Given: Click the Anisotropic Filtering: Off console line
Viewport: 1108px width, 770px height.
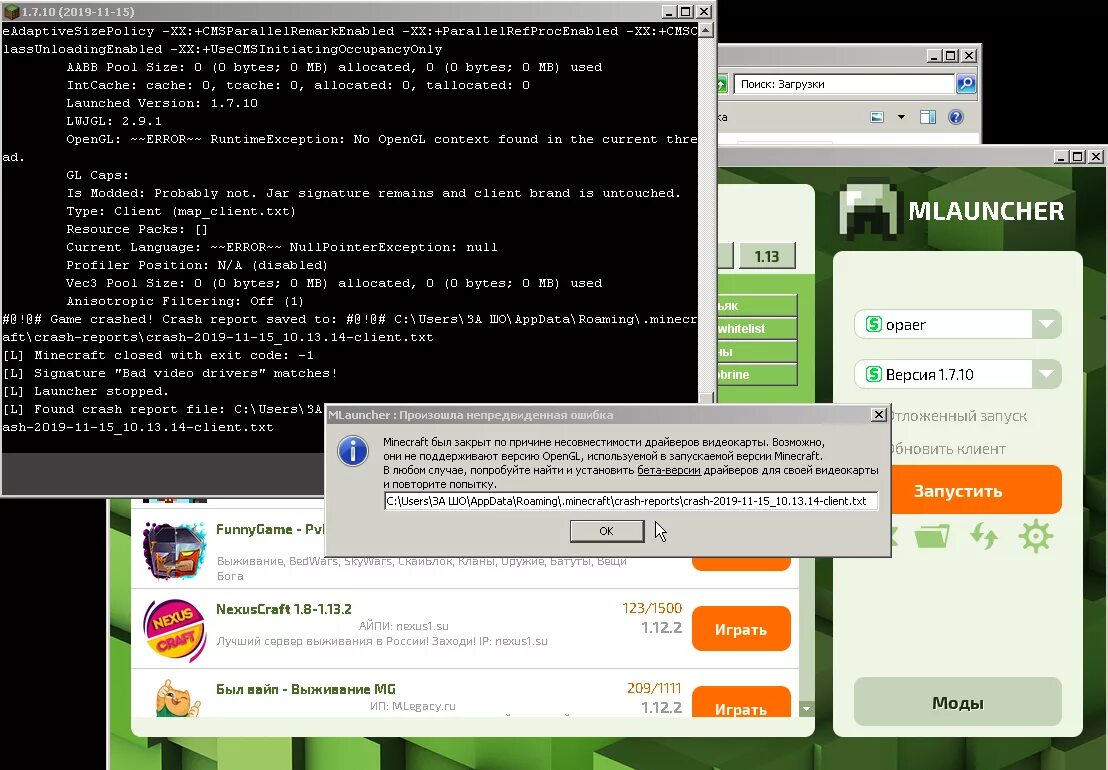Looking at the screenshot, I should click(x=184, y=301).
